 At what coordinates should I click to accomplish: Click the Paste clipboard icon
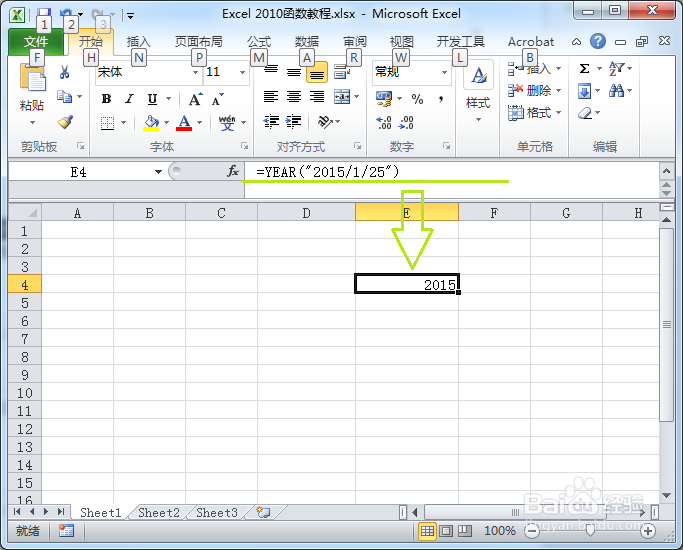[x=32, y=78]
